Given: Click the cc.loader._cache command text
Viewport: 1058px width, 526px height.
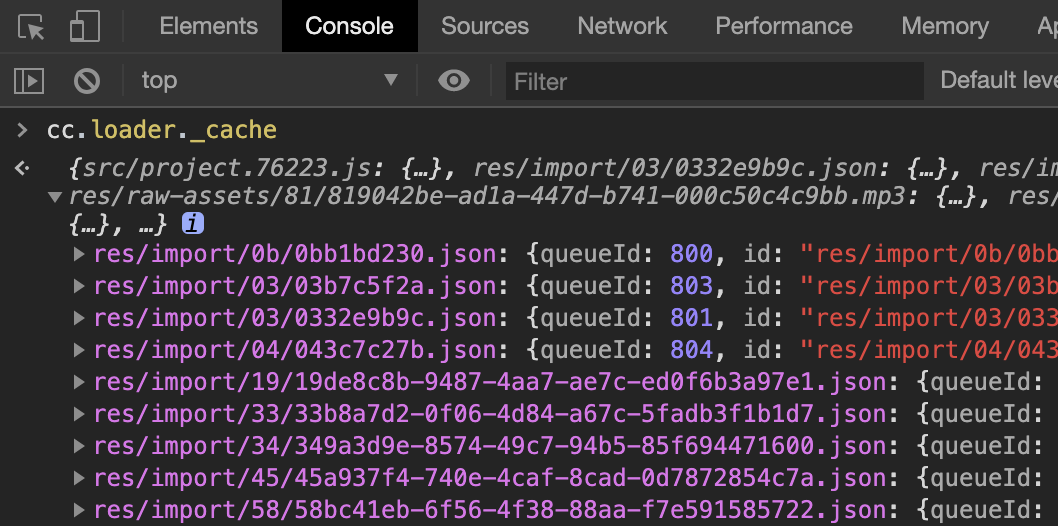Looking at the screenshot, I should [x=161, y=130].
